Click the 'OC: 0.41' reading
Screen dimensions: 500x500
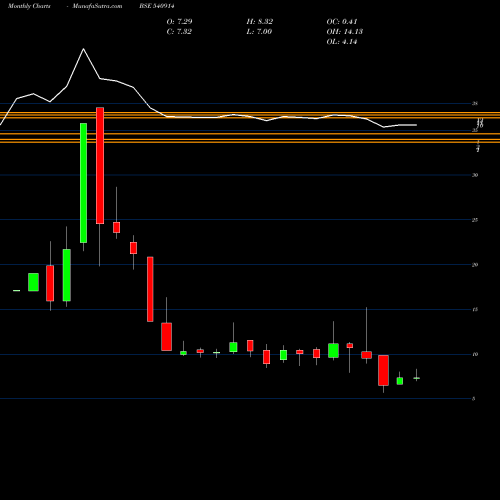(342, 22)
